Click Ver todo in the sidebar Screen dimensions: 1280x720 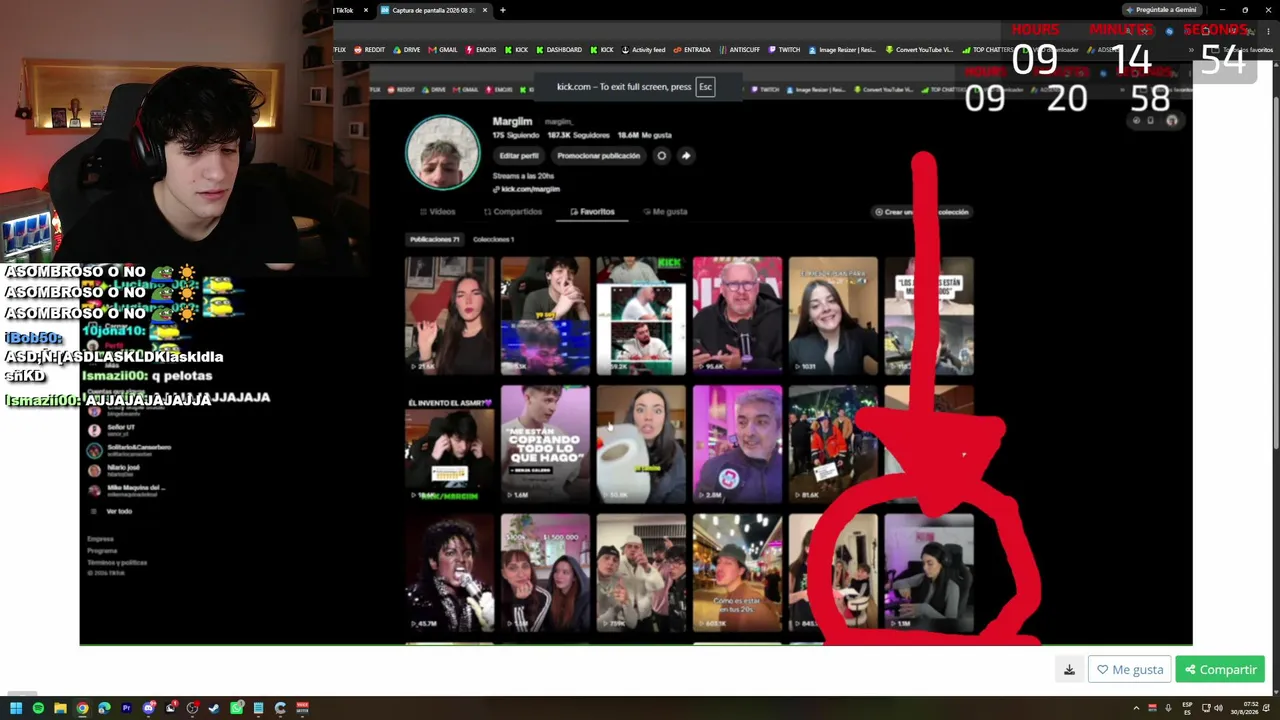click(119, 511)
